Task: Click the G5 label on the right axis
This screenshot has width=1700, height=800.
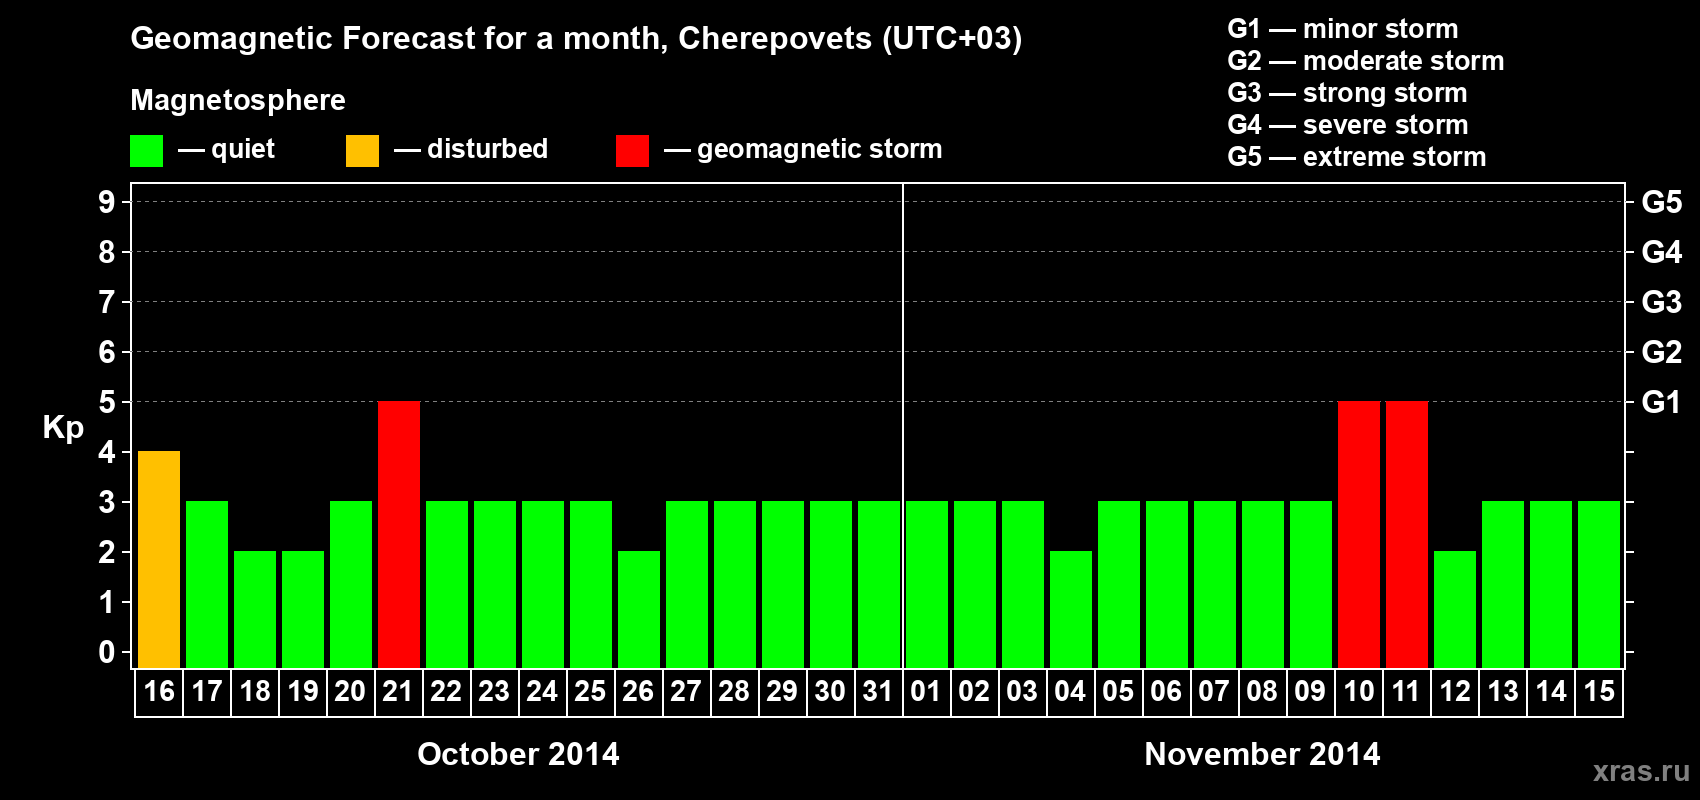Action: pos(1661,202)
